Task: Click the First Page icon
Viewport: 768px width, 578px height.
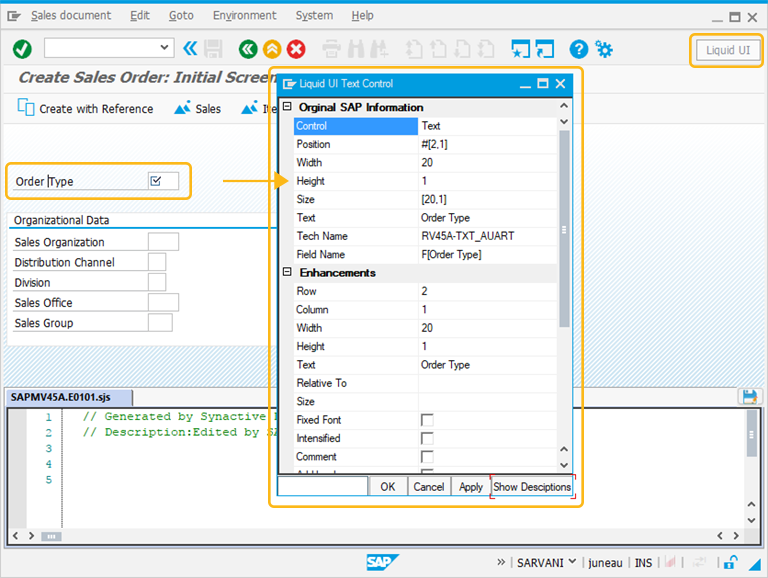Action: [x=414, y=49]
